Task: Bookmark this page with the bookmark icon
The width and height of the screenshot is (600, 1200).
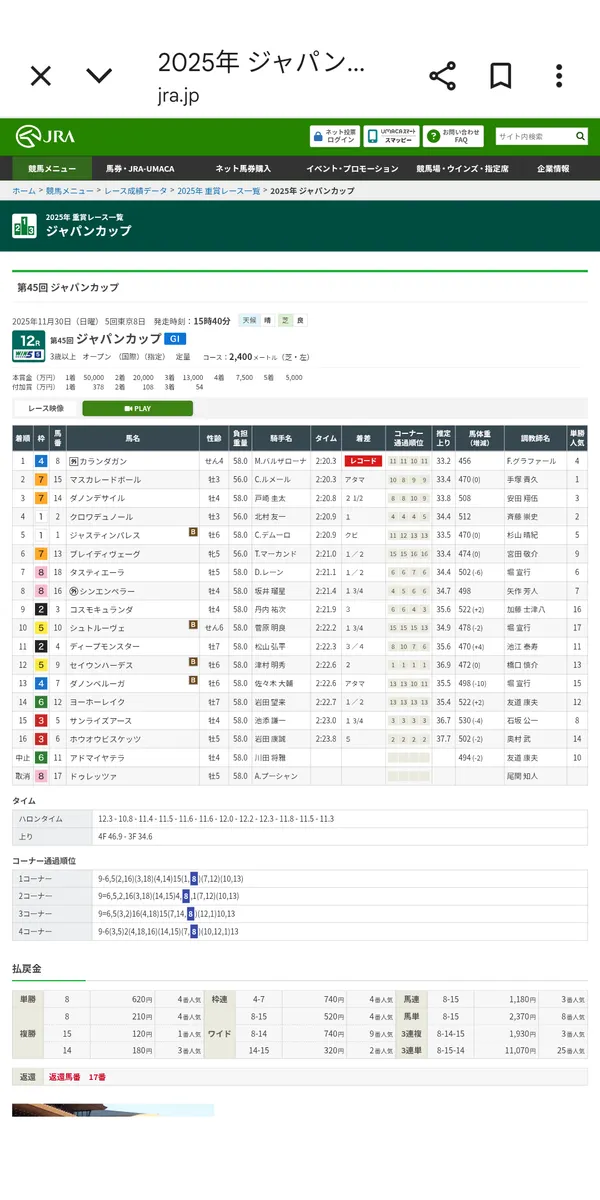Action: coord(501,76)
